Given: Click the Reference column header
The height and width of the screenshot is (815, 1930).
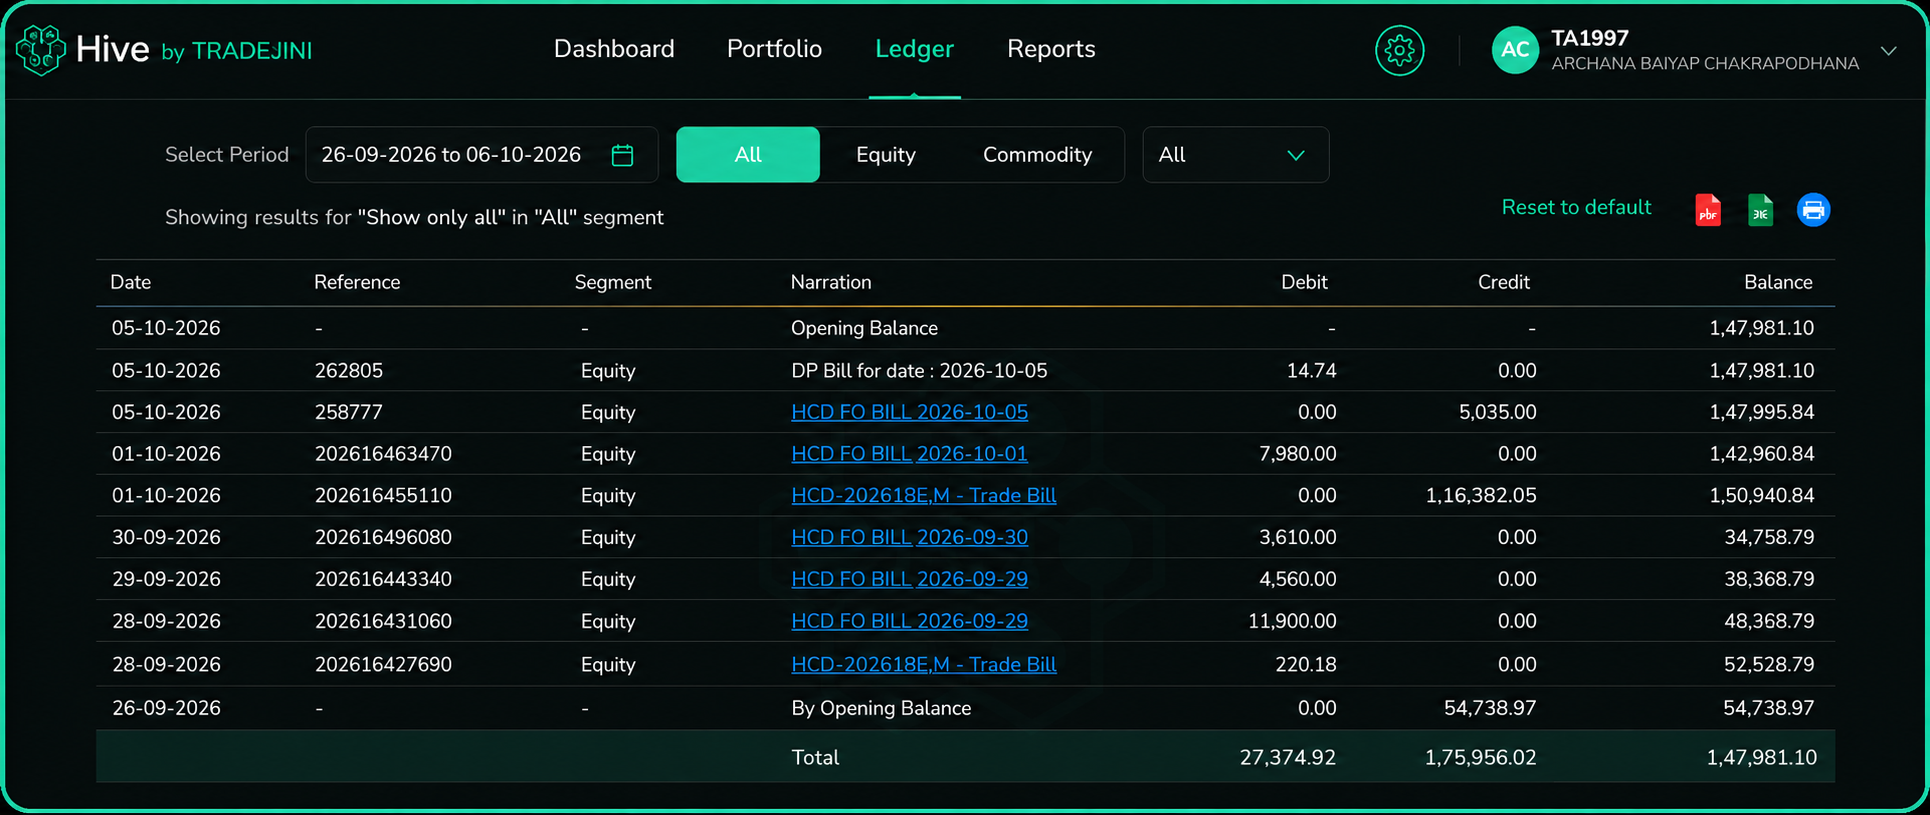Looking at the screenshot, I should point(357,283).
